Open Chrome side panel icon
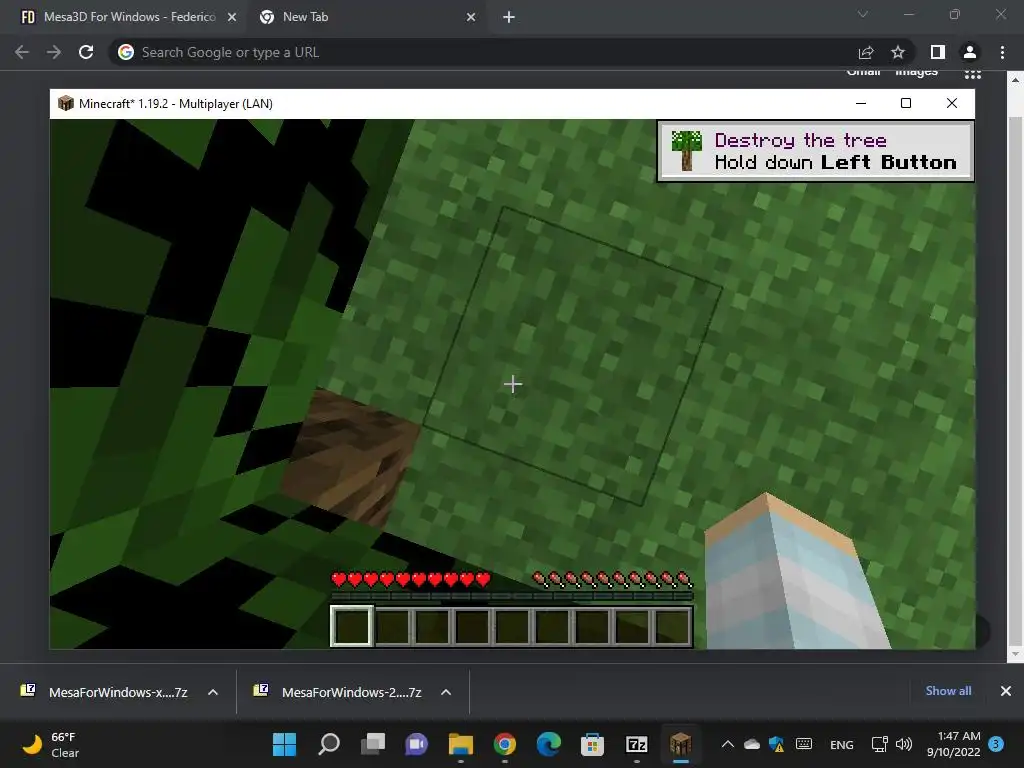This screenshot has height=768, width=1024. tap(938, 52)
